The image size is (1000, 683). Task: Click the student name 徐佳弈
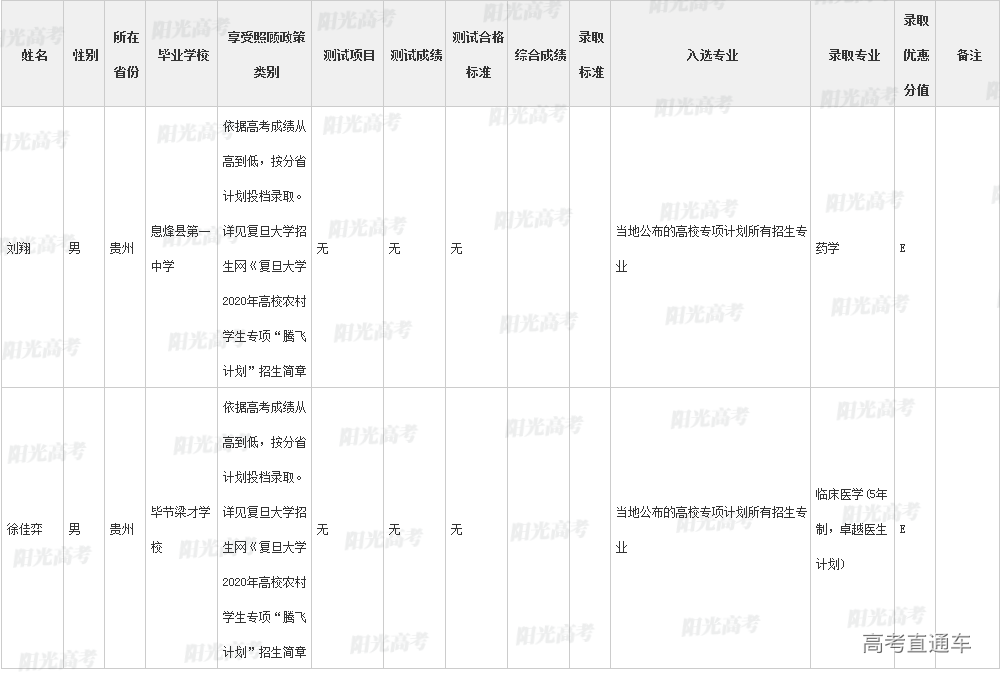tap(25, 529)
